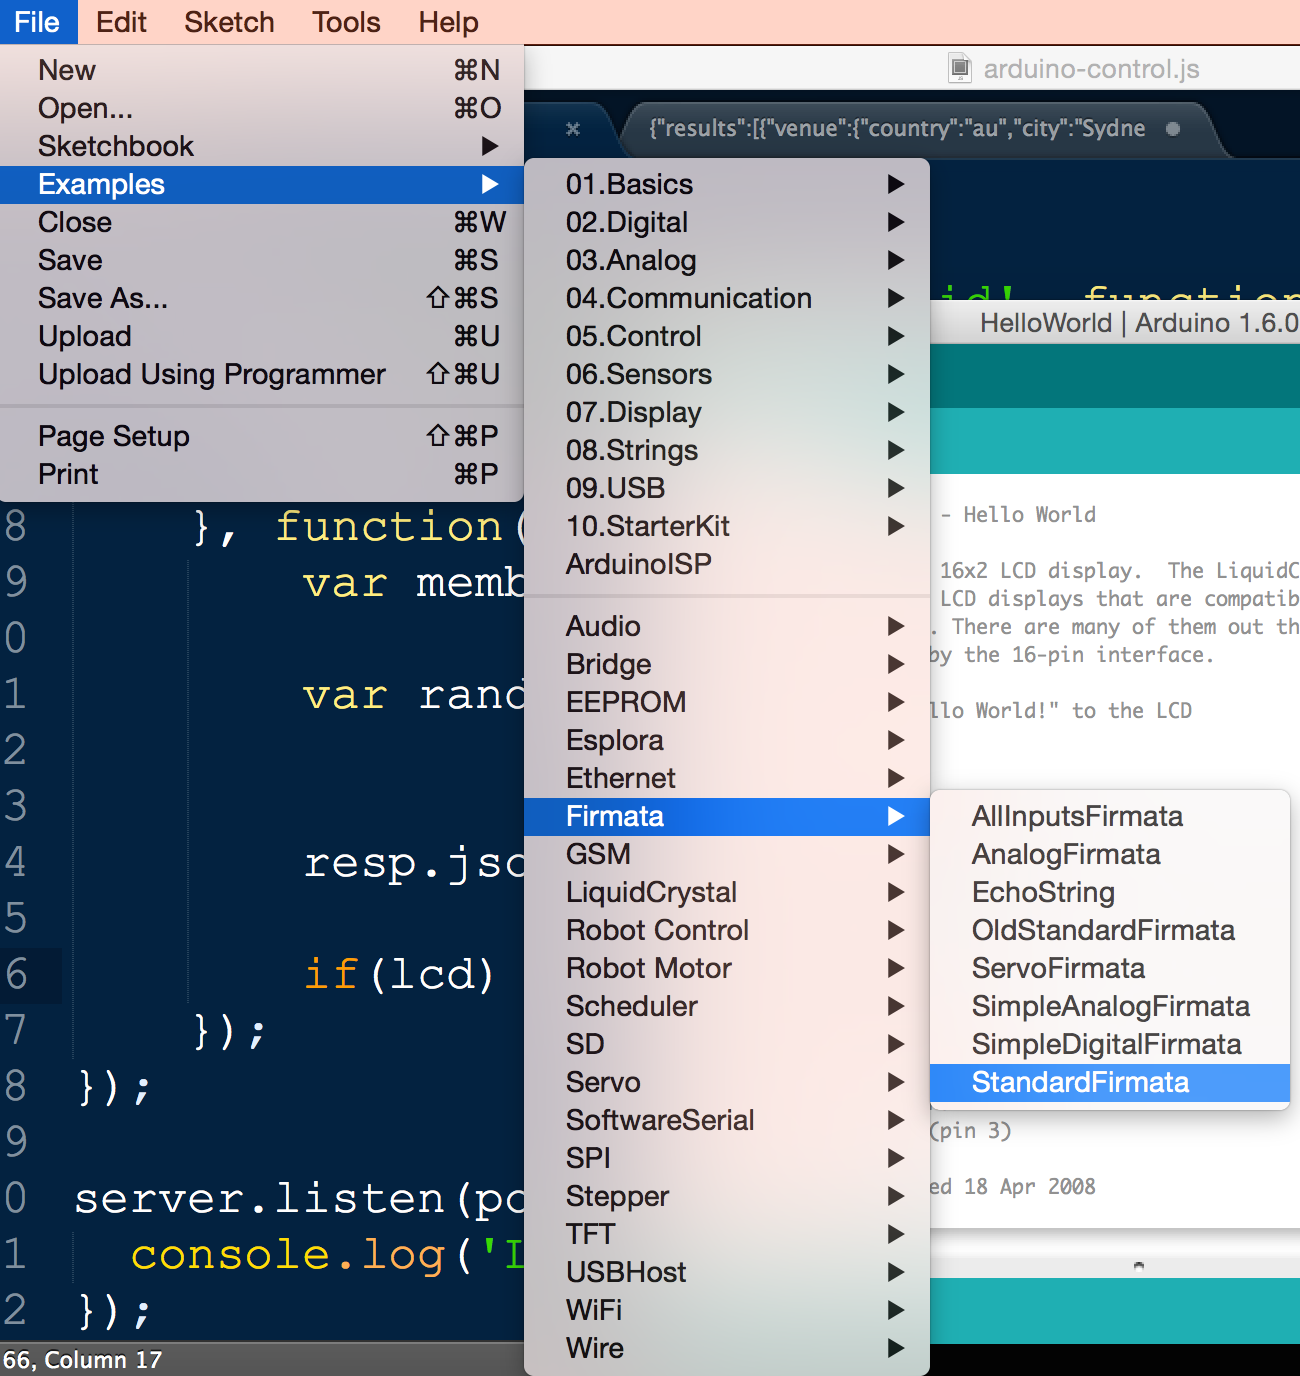Expand GSM library examples
Viewport: 1300px width, 1376px height.
click(727, 854)
